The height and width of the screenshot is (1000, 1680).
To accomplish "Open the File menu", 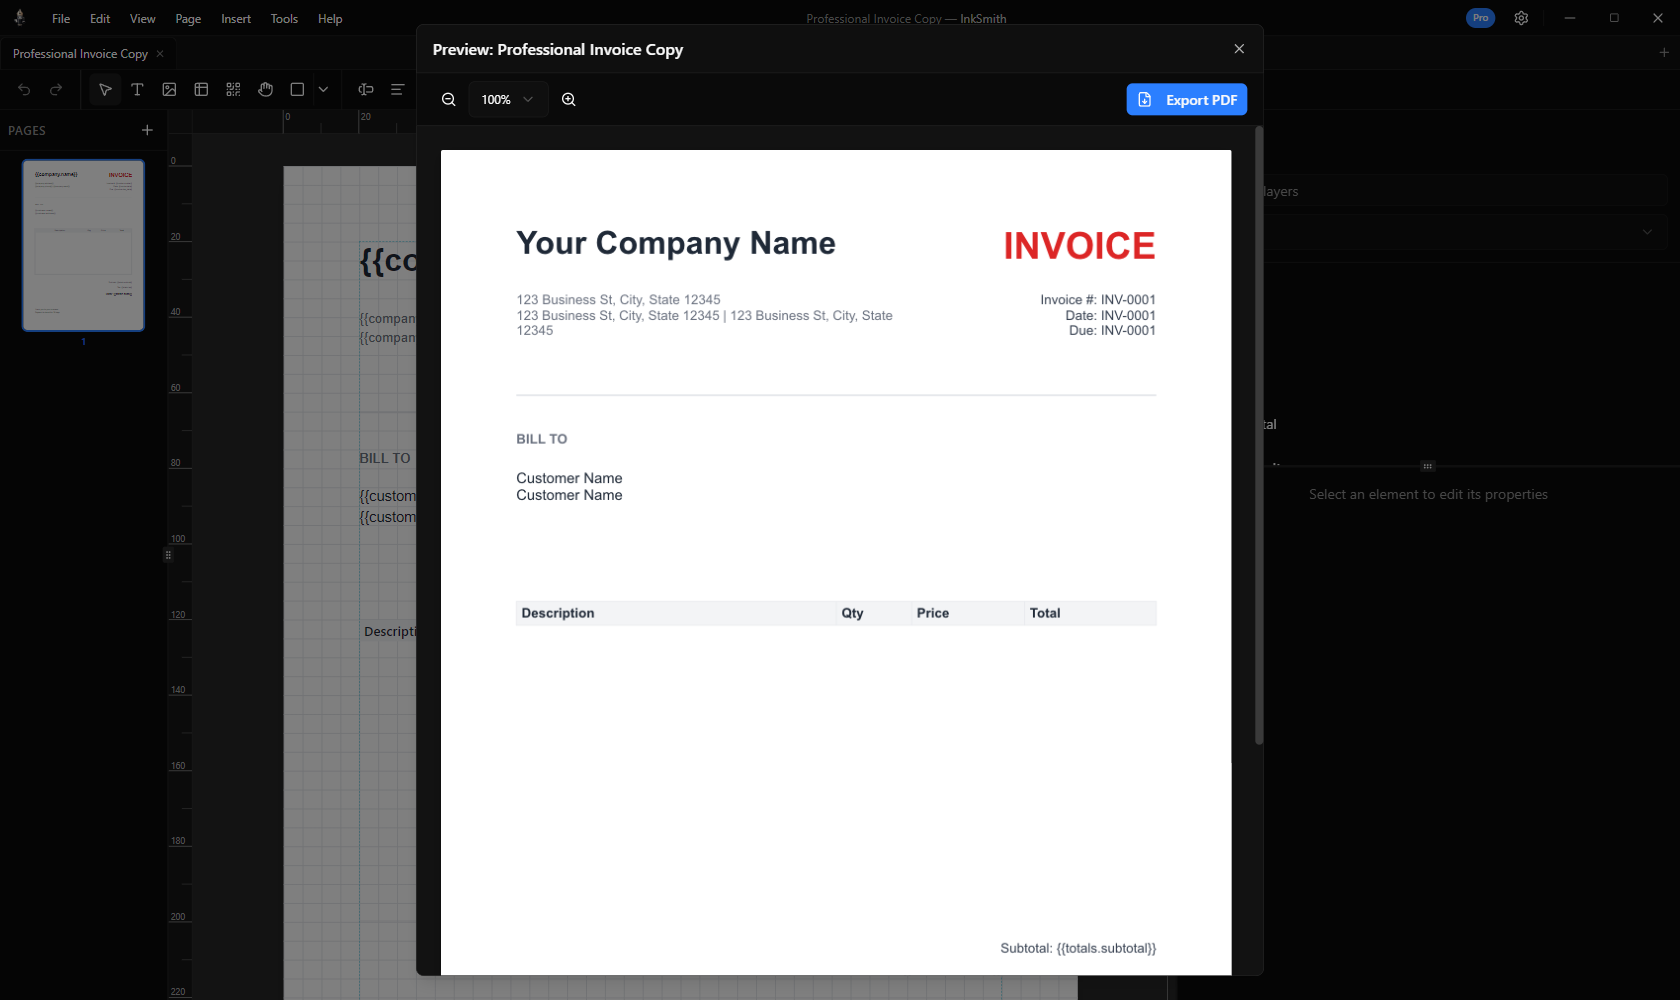I will [61, 19].
